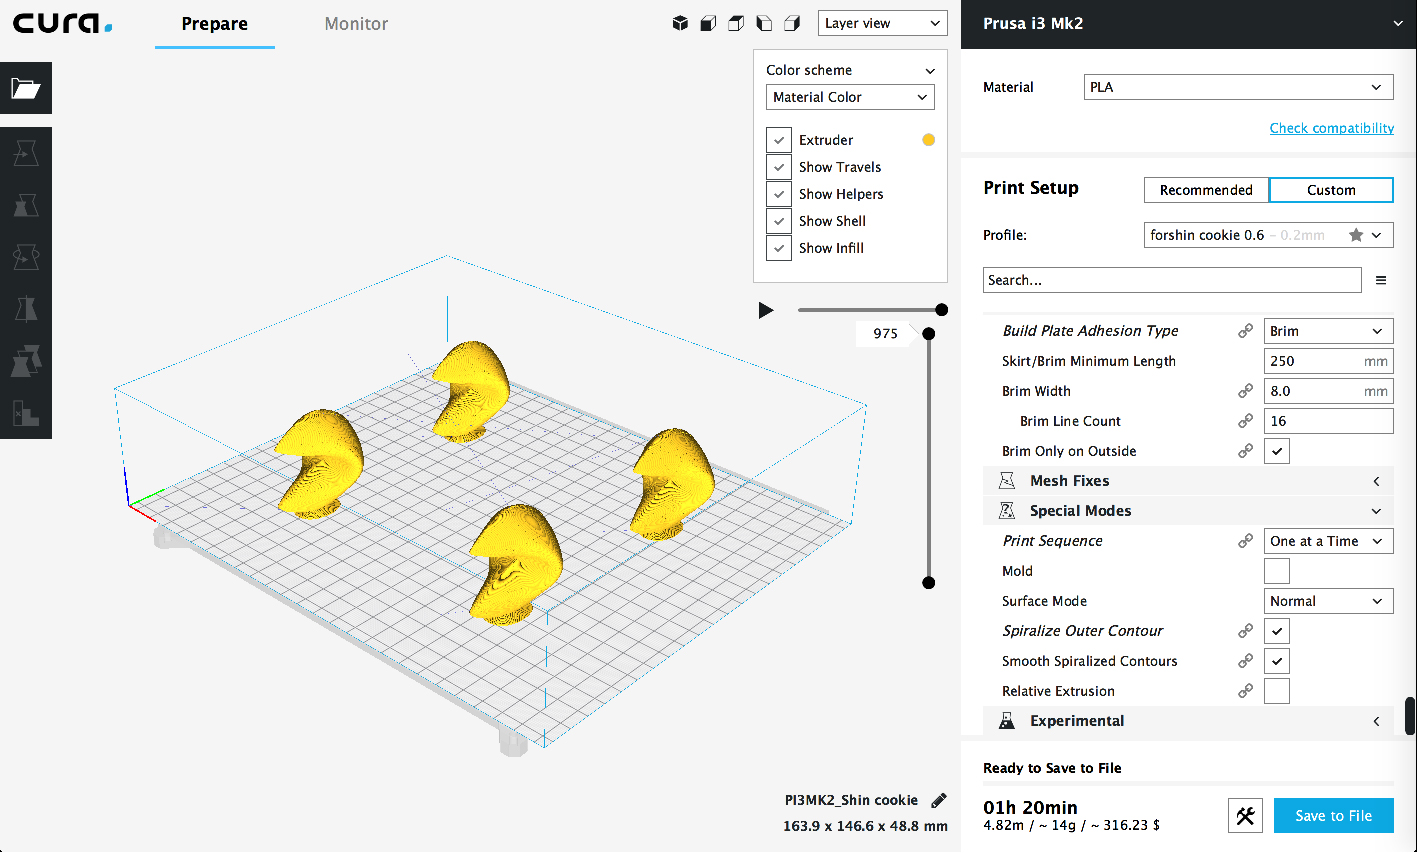The image size is (1417, 853).
Task: Switch camera to right side view cube icon
Action: pos(792,23)
